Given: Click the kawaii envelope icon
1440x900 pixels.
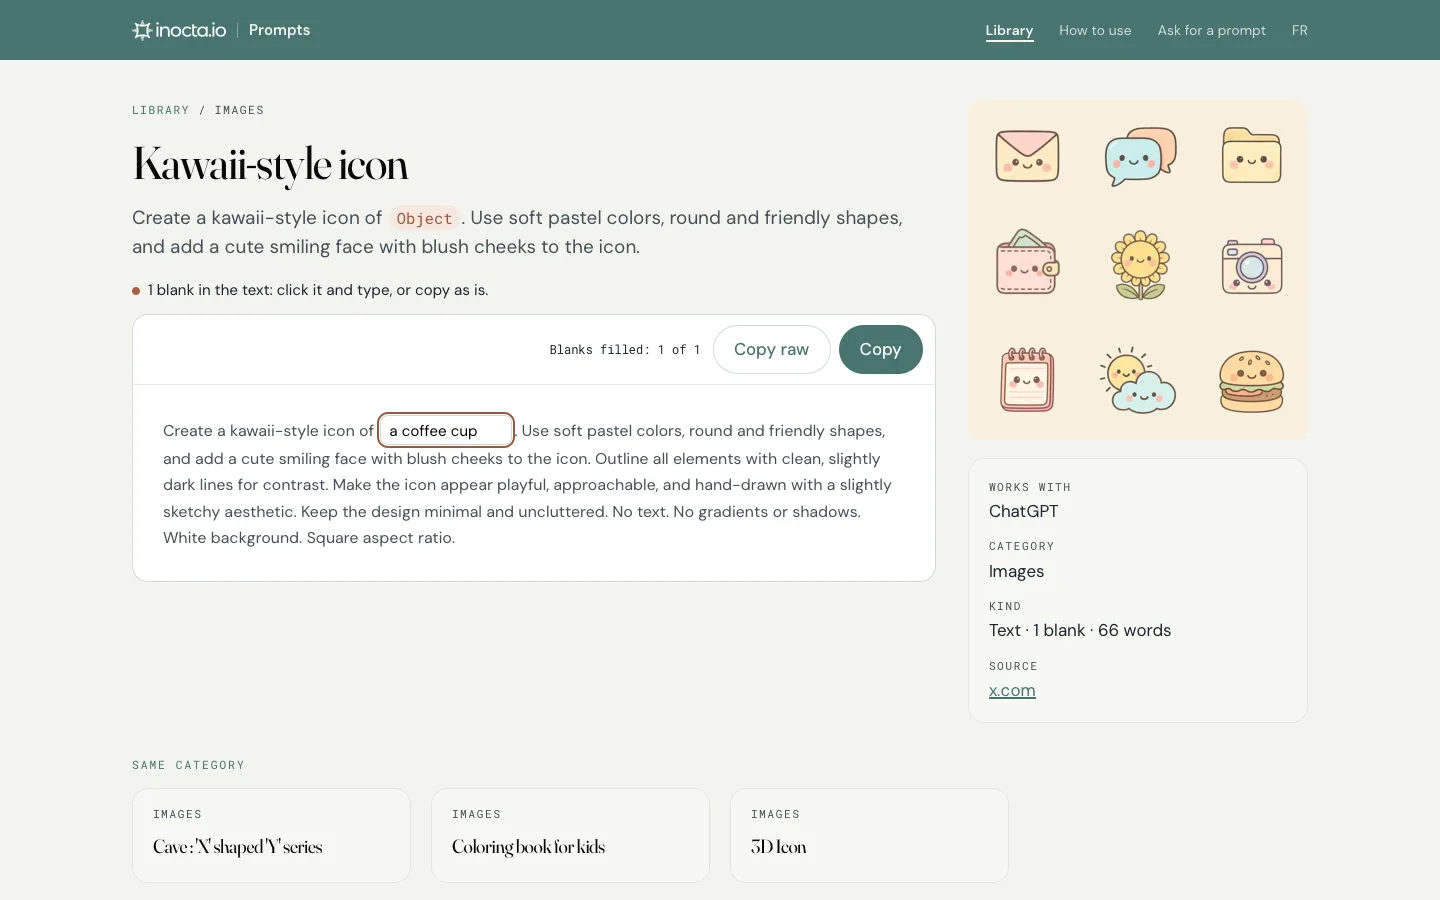Looking at the screenshot, I should click(x=1027, y=156).
